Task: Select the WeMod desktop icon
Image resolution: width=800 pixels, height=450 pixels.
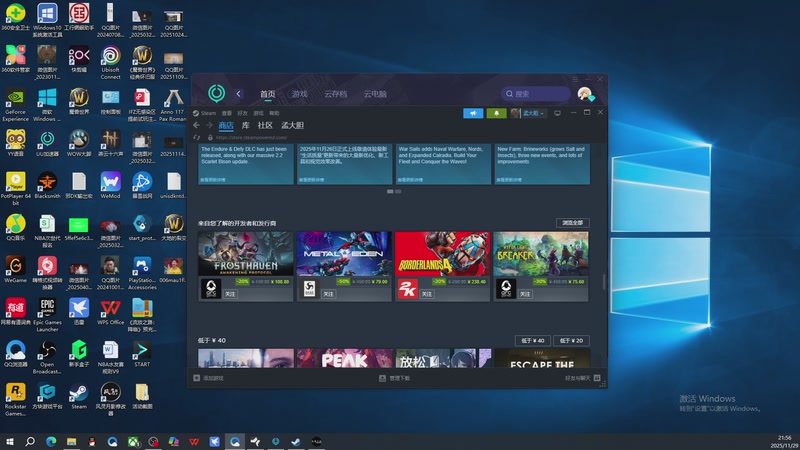Action: 110,185
